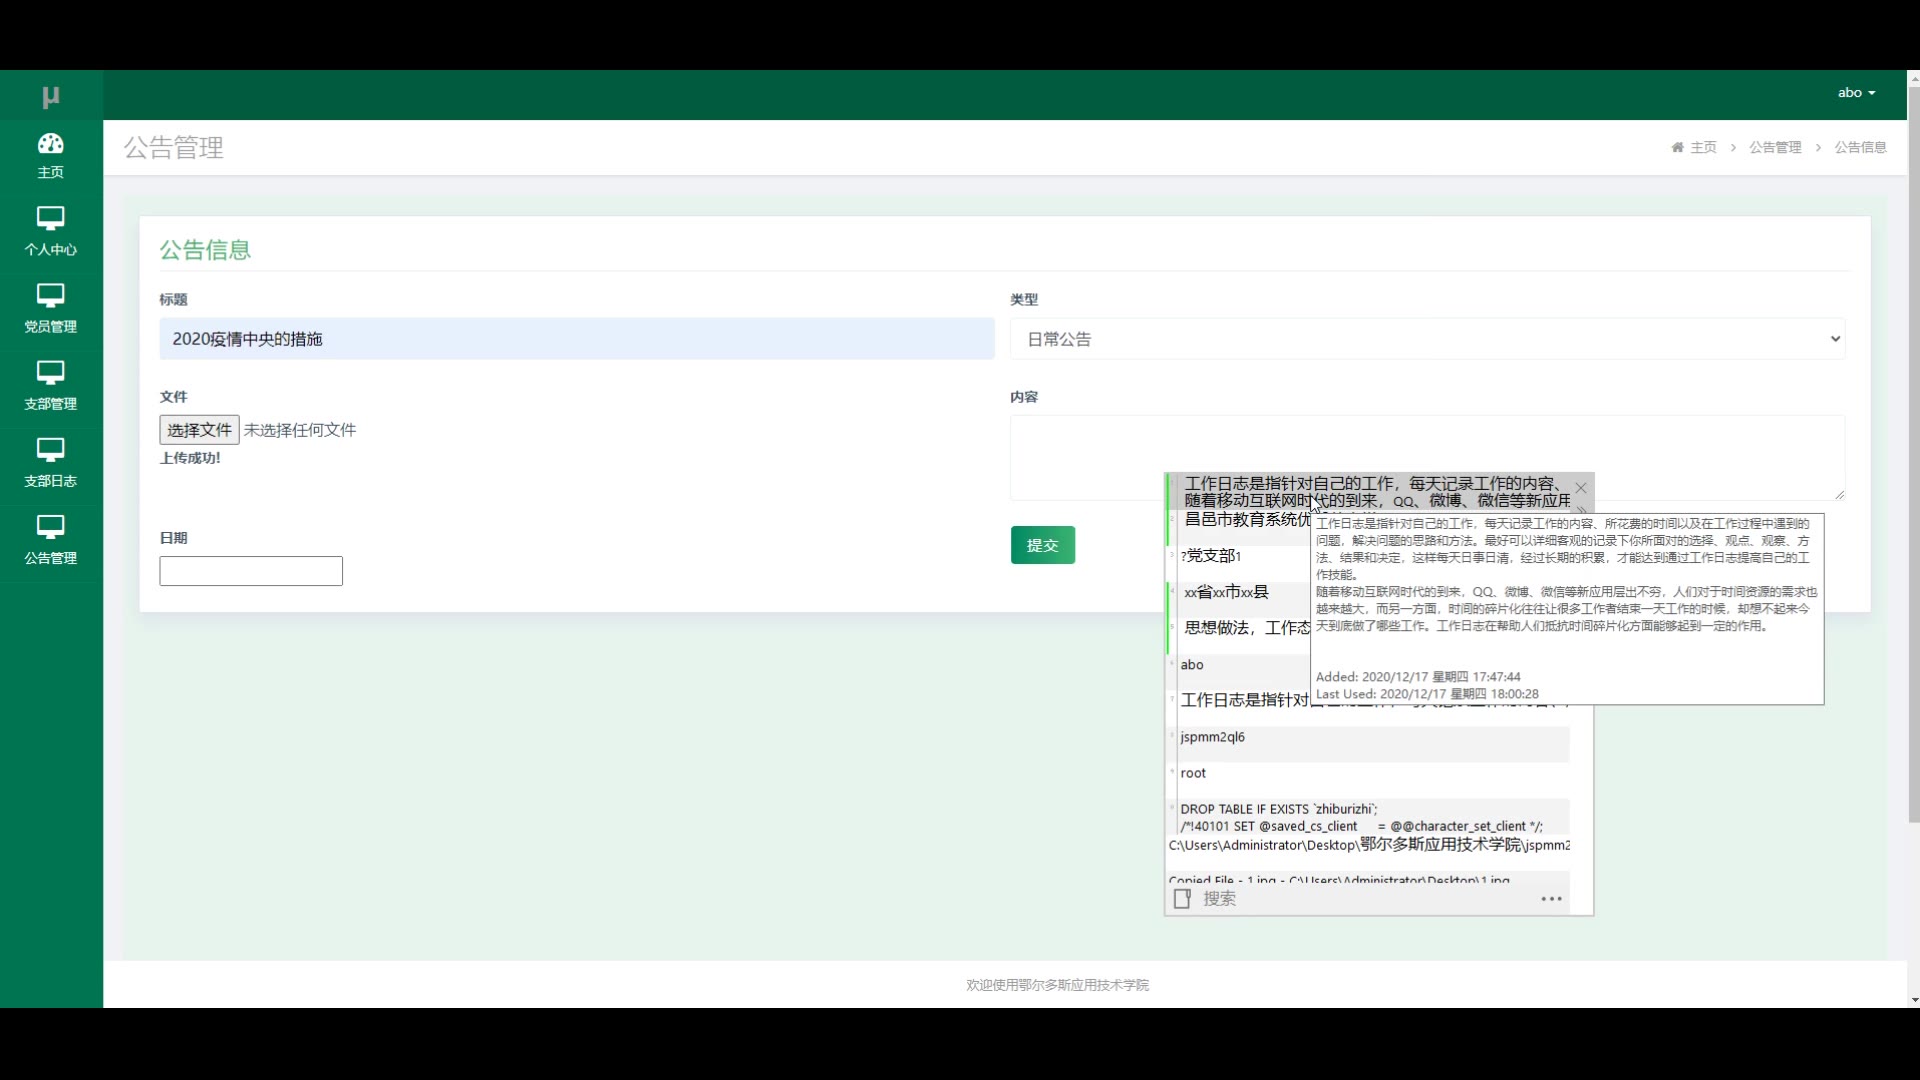Open the three-dots menu in clipboard popup

[x=1551, y=898]
